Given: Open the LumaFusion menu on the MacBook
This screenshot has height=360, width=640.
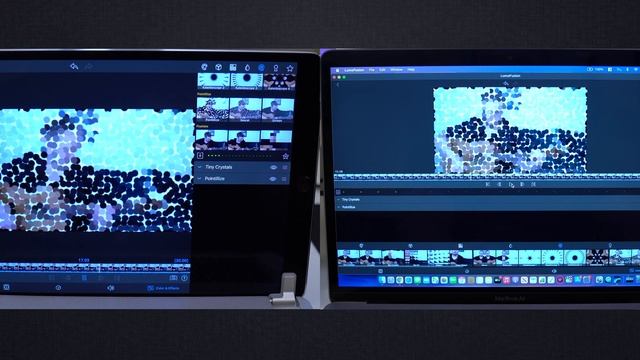Looking at the screenshot, I should tap(354, 70).
